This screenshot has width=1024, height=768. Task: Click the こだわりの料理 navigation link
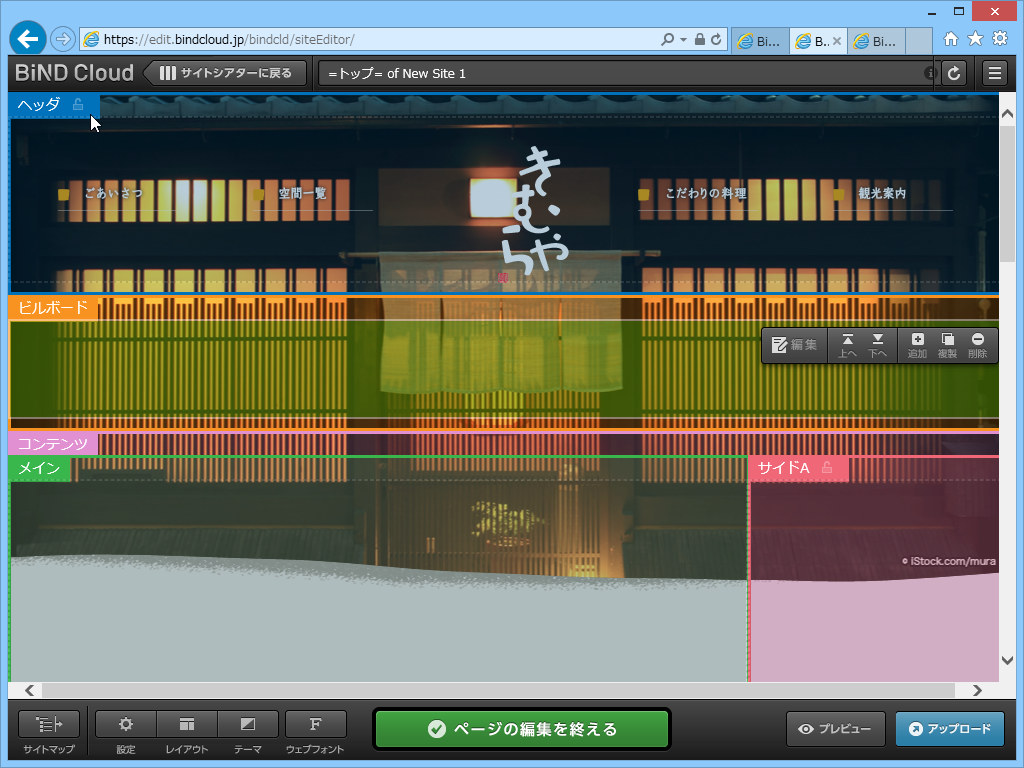[705, 193]
